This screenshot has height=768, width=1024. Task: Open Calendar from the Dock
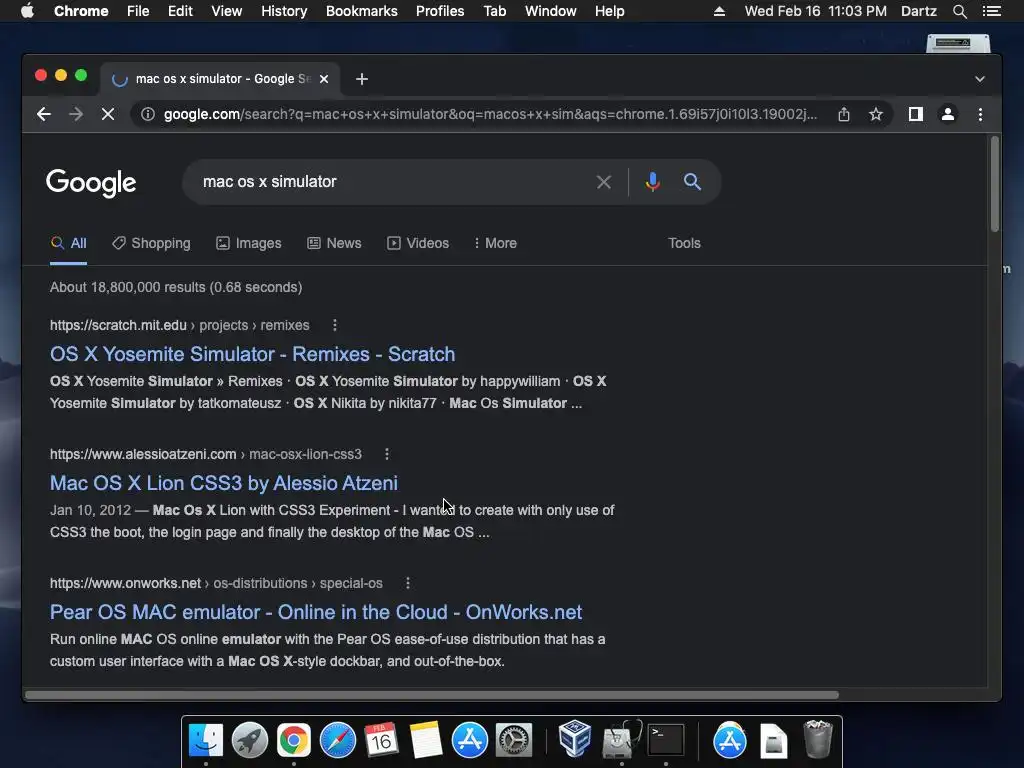[381, 740]
